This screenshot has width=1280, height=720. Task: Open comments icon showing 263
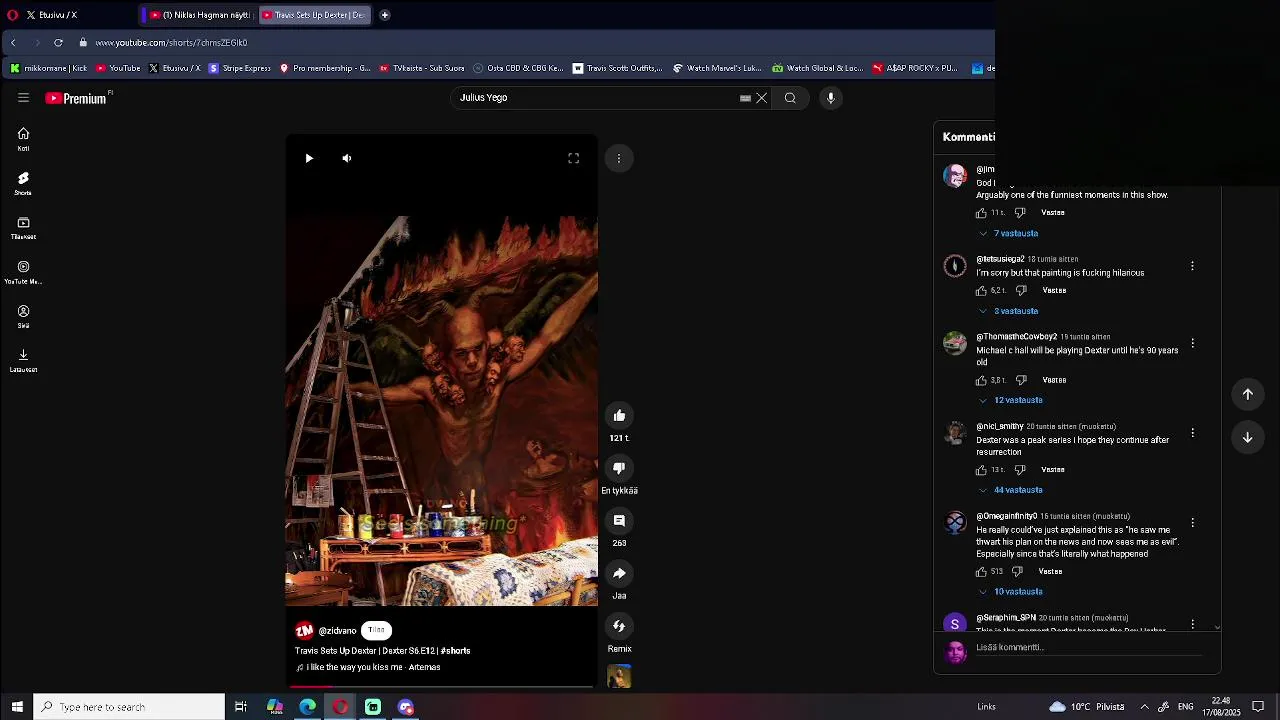[x=619, y=520]
